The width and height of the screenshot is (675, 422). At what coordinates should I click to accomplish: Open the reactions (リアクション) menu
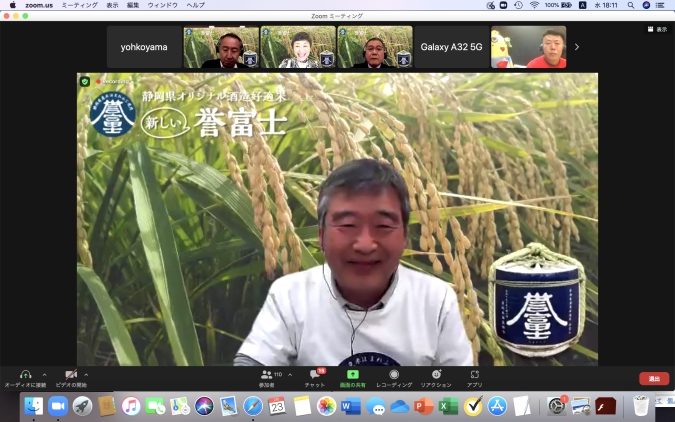pyautogui.click(x=436, y=378)
